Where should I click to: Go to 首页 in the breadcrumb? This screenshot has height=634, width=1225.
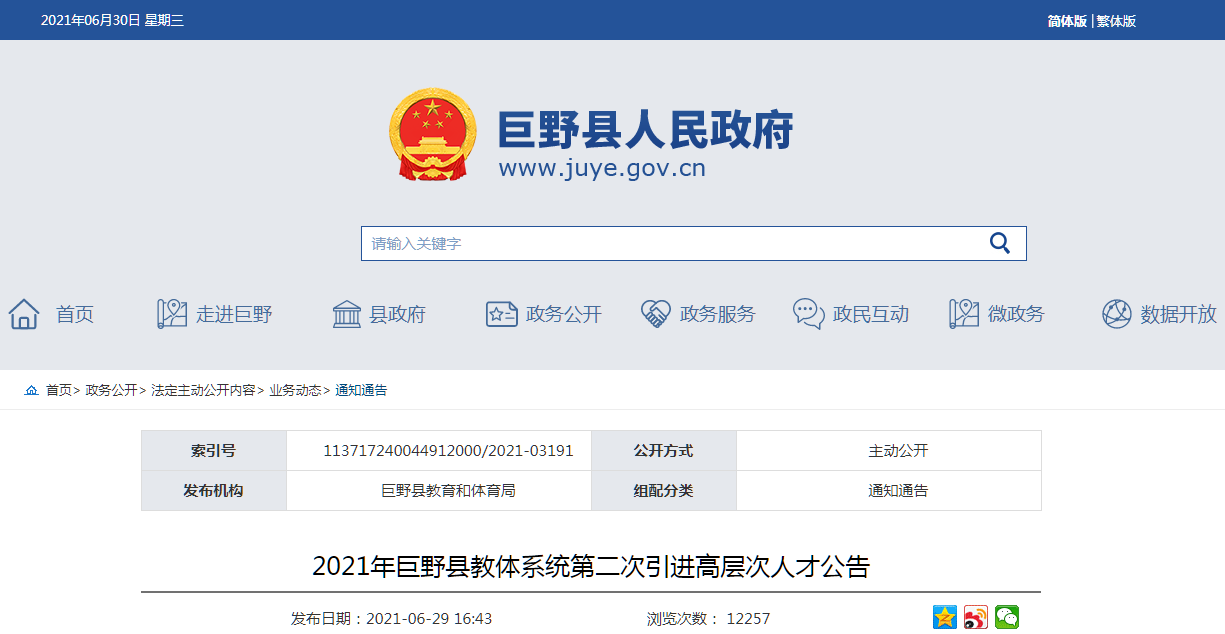click(58, 390)
